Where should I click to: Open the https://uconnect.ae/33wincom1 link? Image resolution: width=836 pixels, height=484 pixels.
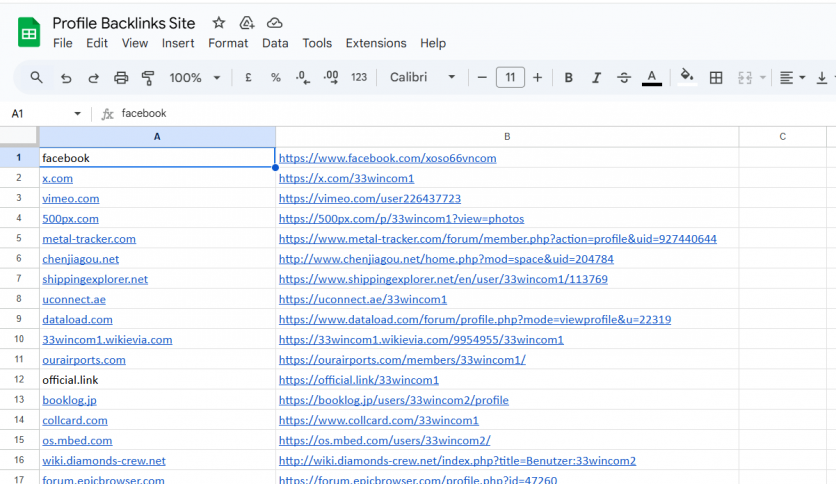tap(363, 300)
